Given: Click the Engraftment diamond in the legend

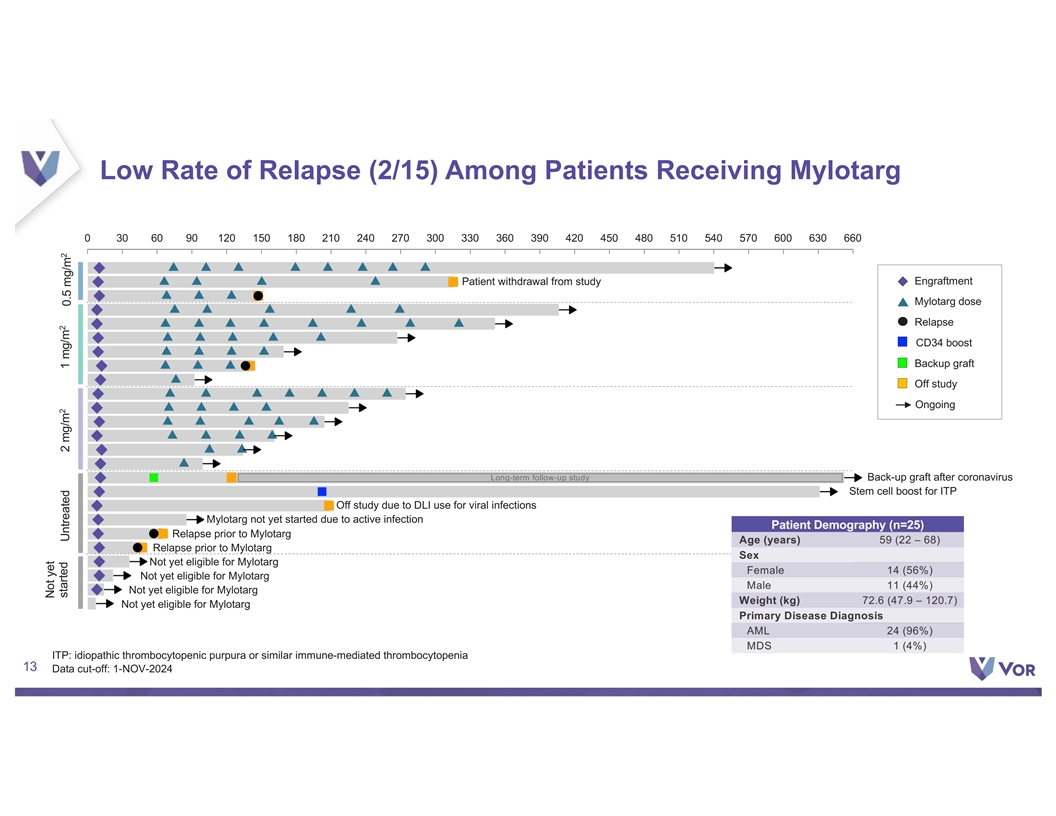Looking at the screenshot, I should tap(902, 281).
